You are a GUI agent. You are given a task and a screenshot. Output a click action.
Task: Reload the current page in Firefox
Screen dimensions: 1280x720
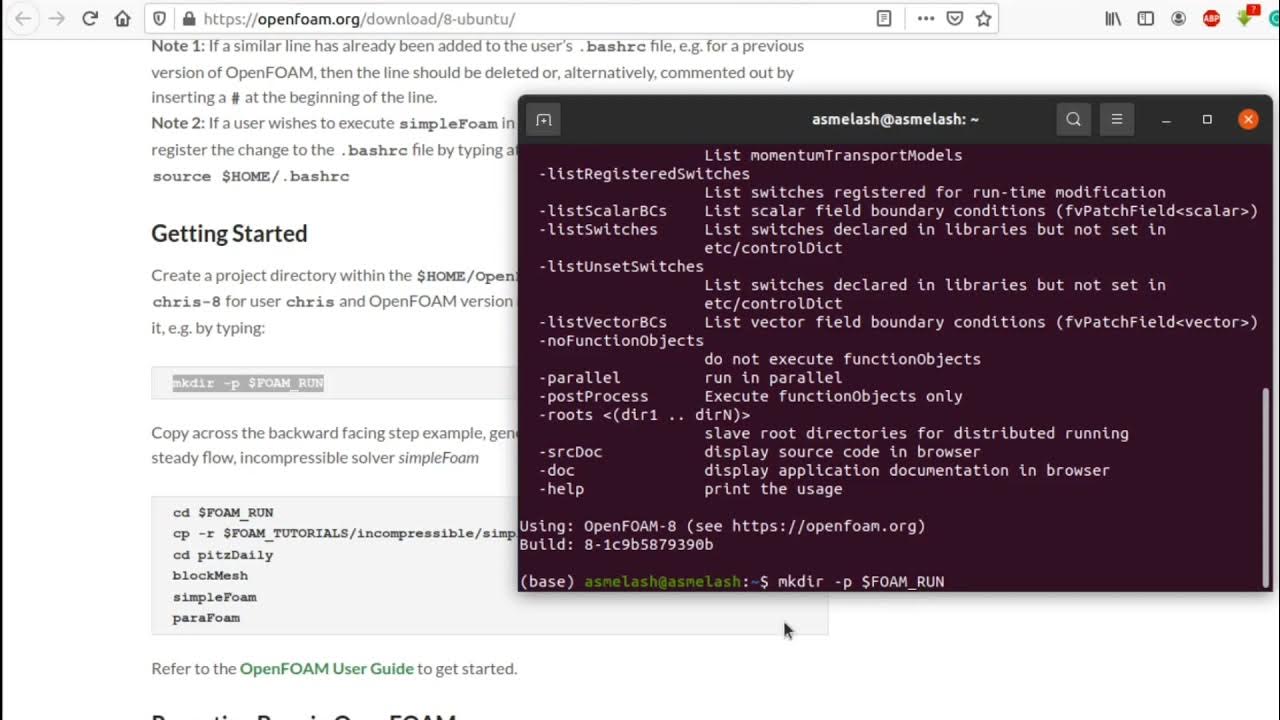89,18
